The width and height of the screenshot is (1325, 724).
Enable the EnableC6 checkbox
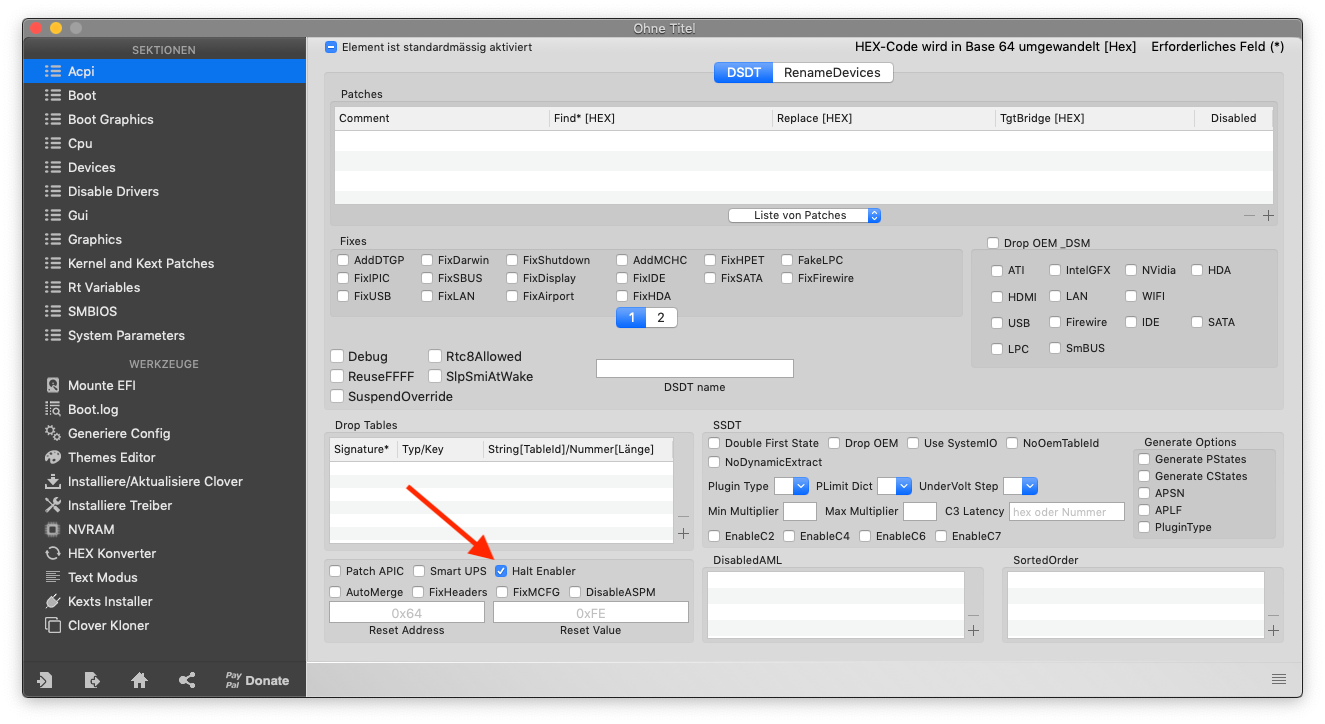coord(865,536)
